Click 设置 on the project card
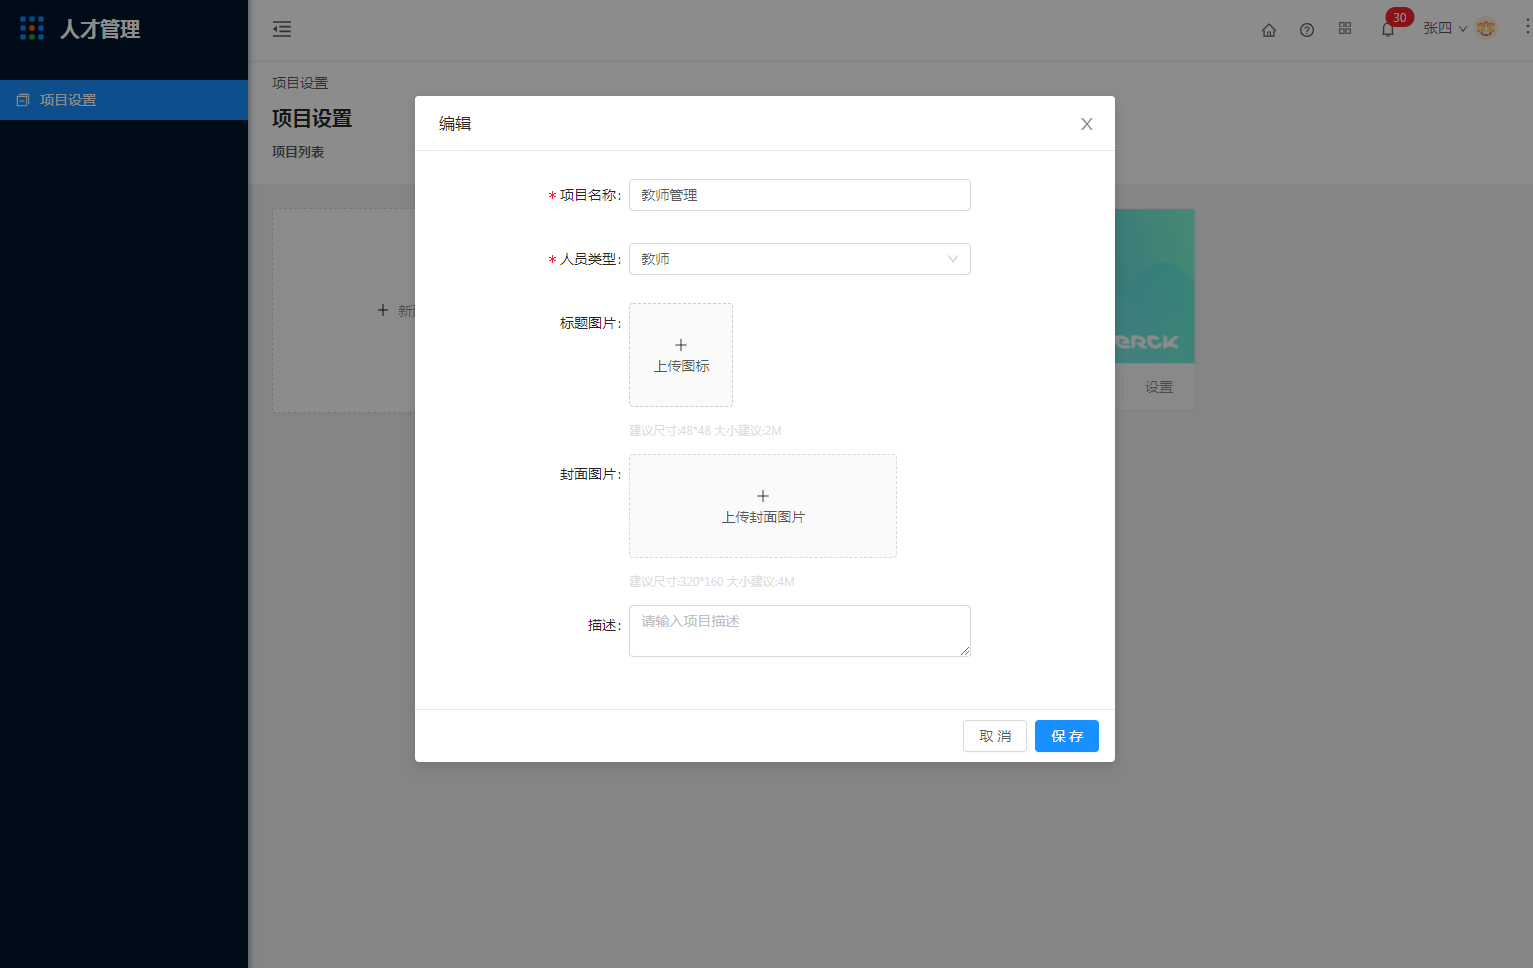The width and height of the screenshot is (1533, 968). point(1159,387)
